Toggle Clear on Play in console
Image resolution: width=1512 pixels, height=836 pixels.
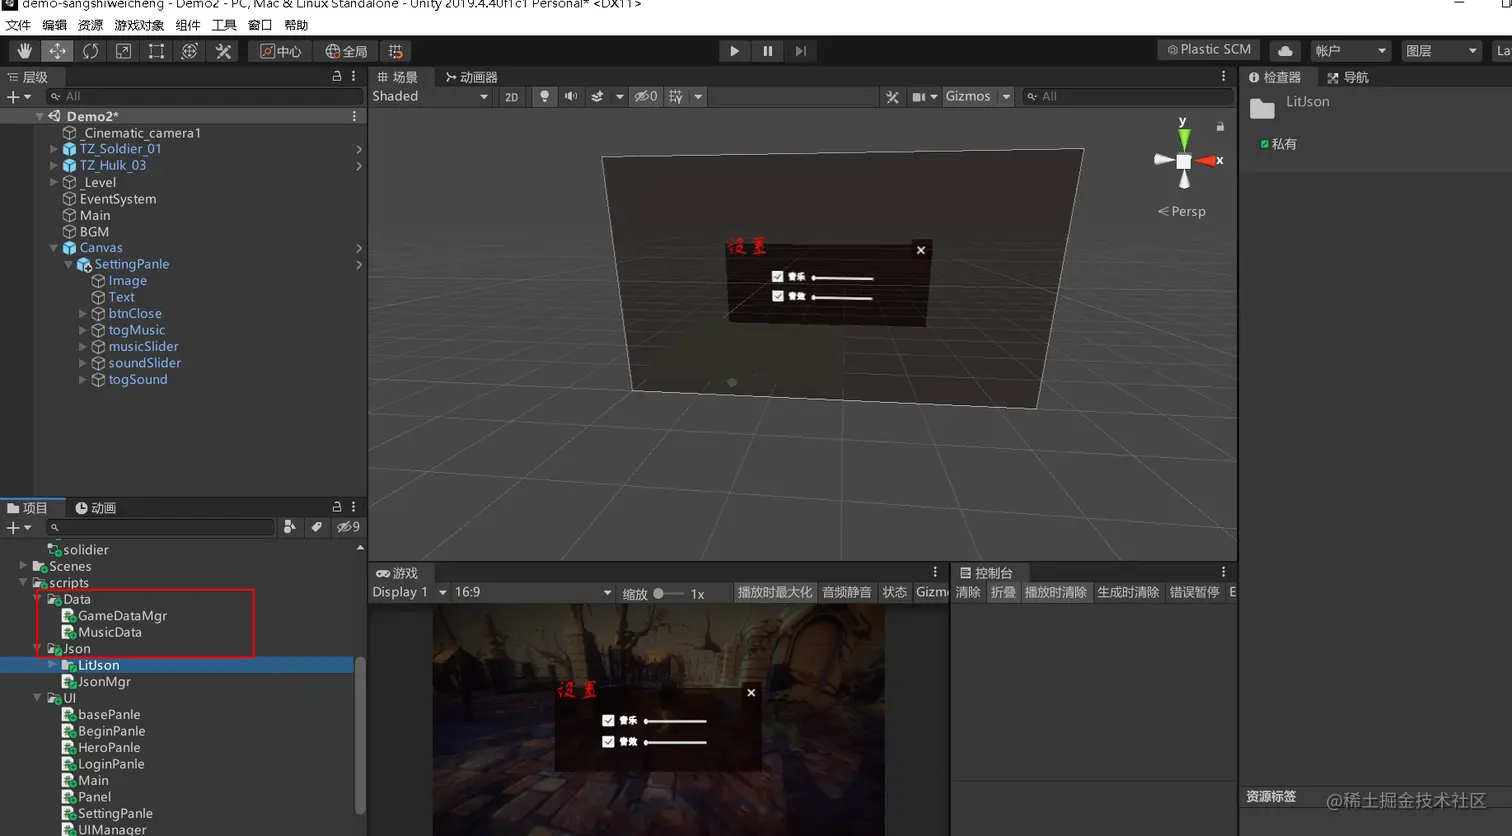pyautogui.click(x=1056, y=592)
